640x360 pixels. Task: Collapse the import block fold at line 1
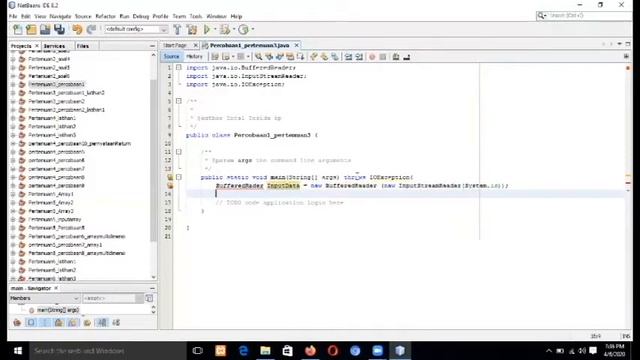179,67
